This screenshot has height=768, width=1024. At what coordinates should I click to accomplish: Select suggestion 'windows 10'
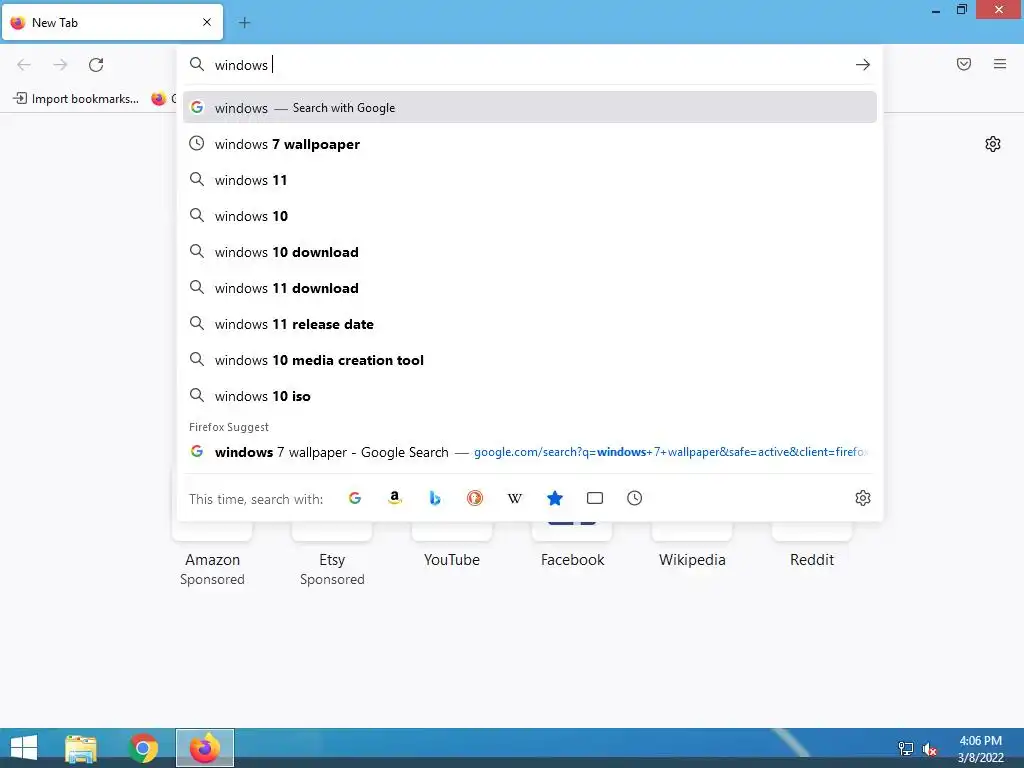(530, 216)
